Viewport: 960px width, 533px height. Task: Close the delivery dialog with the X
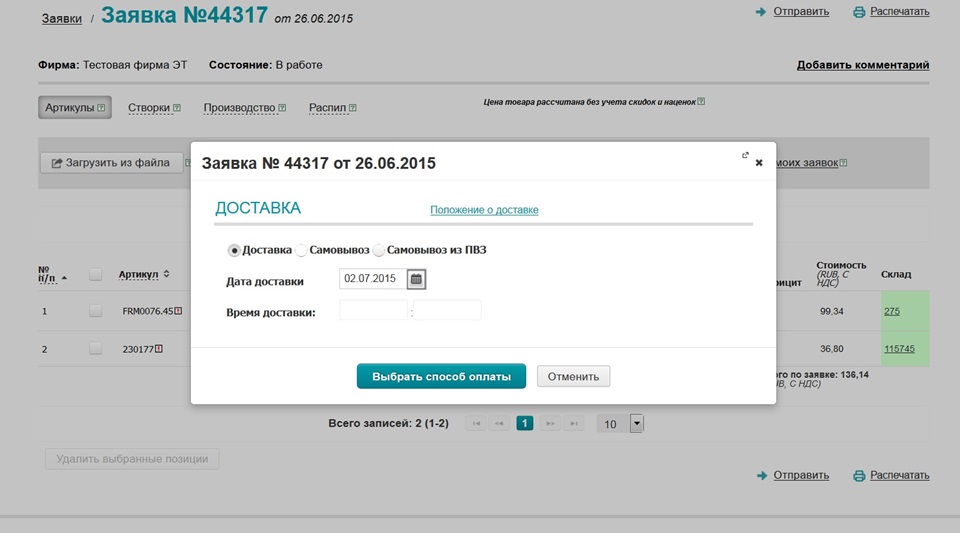click(759, 162)
